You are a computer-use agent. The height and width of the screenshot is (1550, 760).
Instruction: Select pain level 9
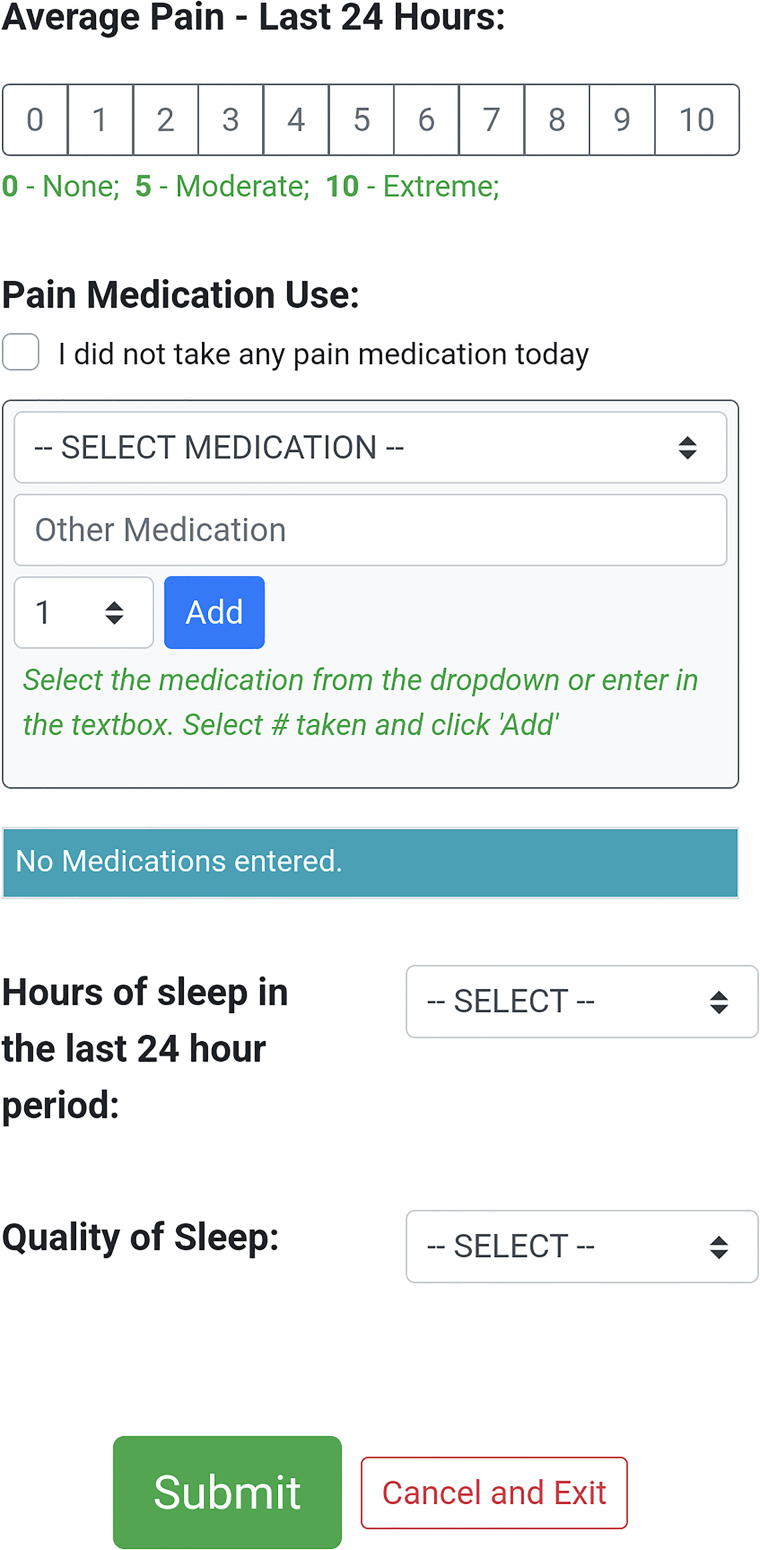point(622,120)
